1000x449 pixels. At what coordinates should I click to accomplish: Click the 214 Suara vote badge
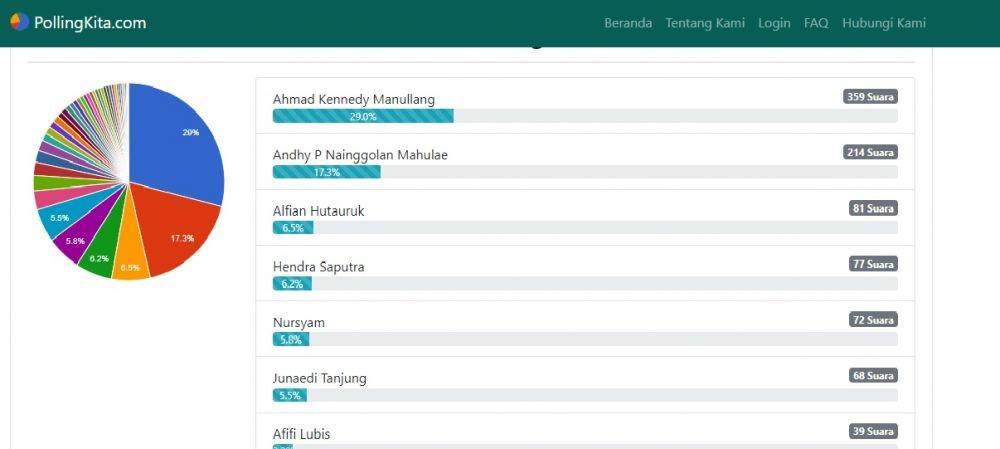[x=871, y=152]
